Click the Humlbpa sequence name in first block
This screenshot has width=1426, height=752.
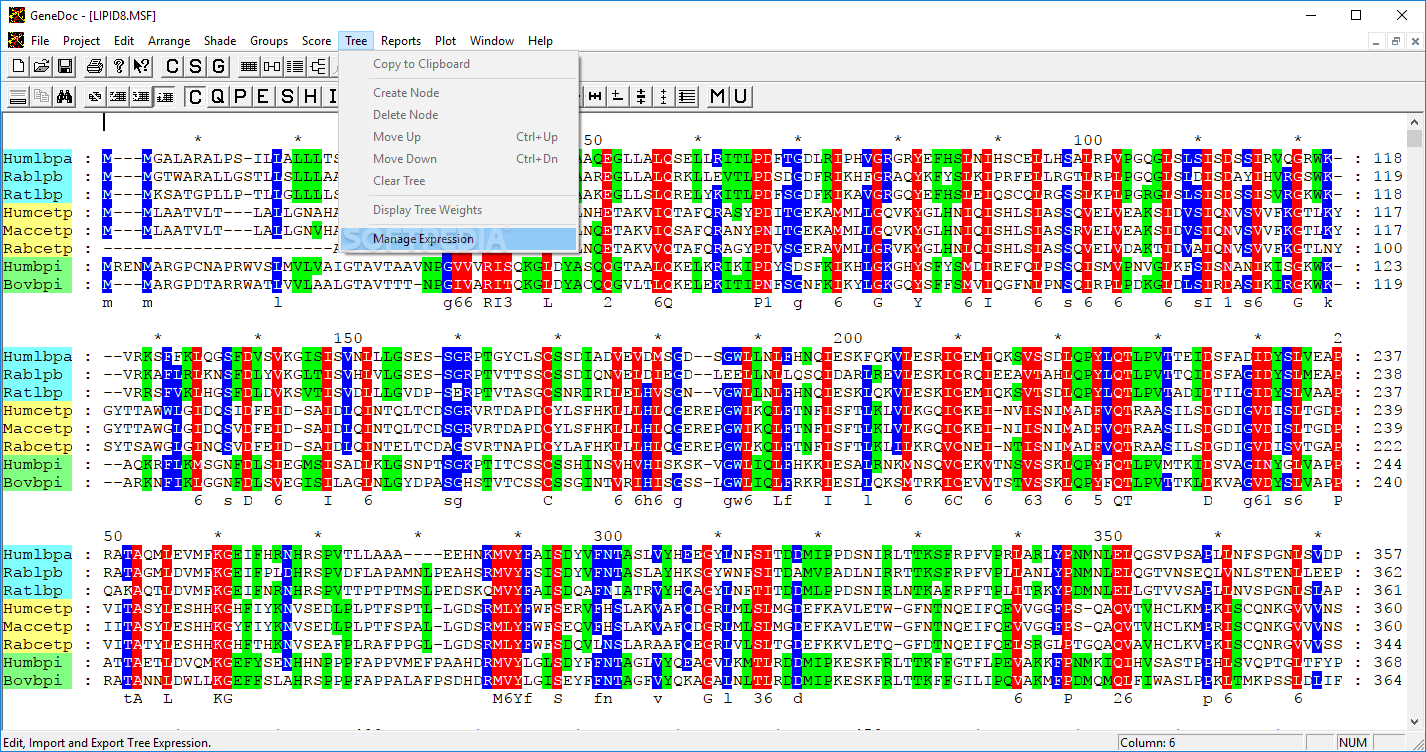click(x=37, y=158)
